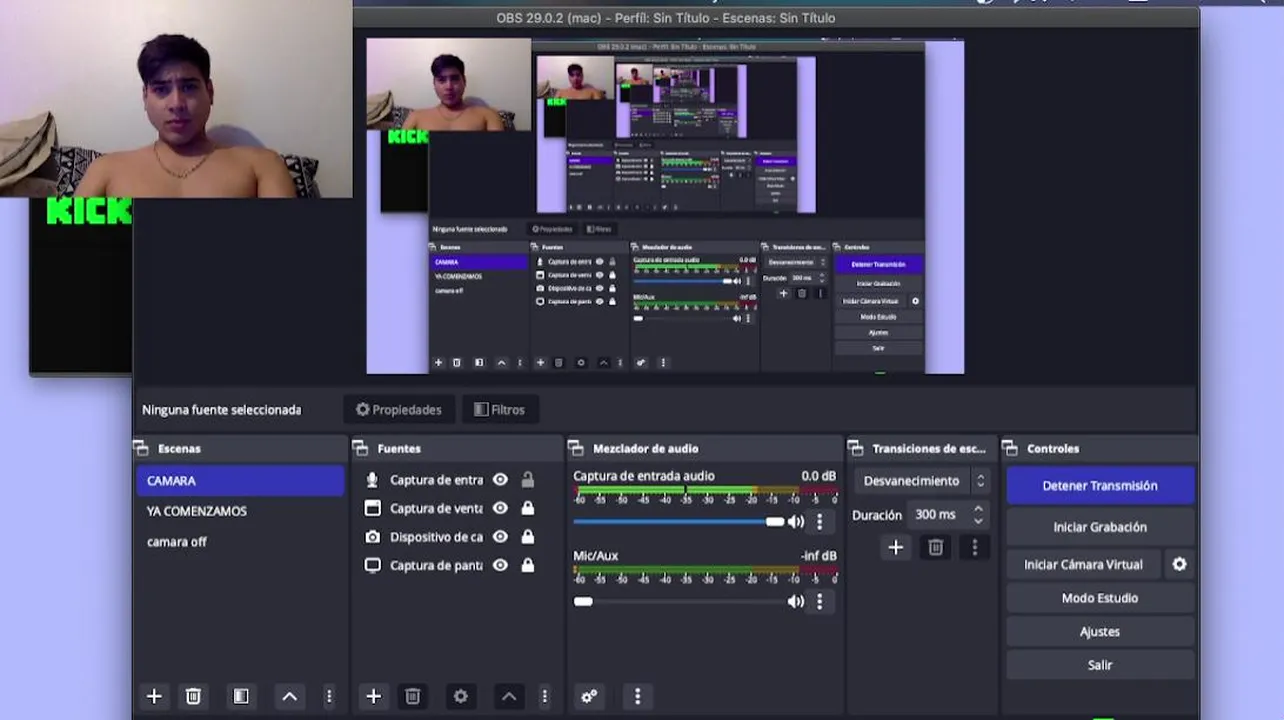Viewport: 1284px width, 720px height.
Task: Unlock the Captura de venta source
Action: 527,508
